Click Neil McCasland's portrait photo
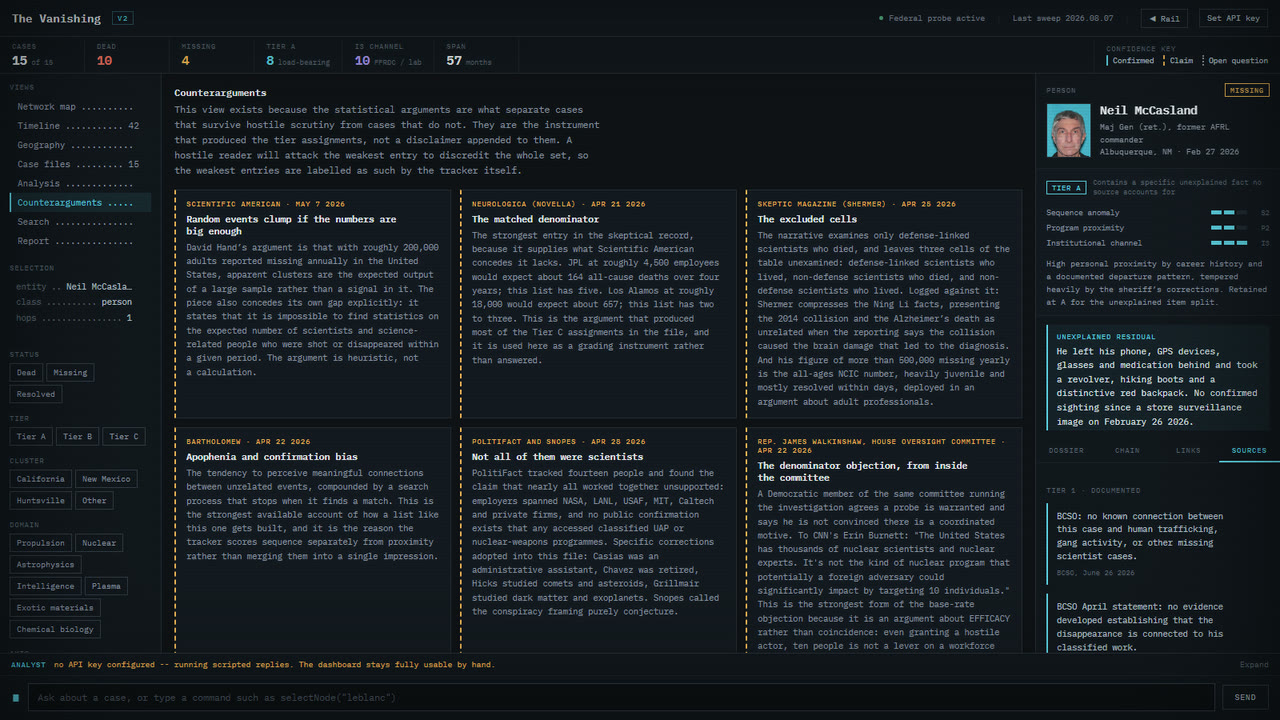 (1069, 131)
